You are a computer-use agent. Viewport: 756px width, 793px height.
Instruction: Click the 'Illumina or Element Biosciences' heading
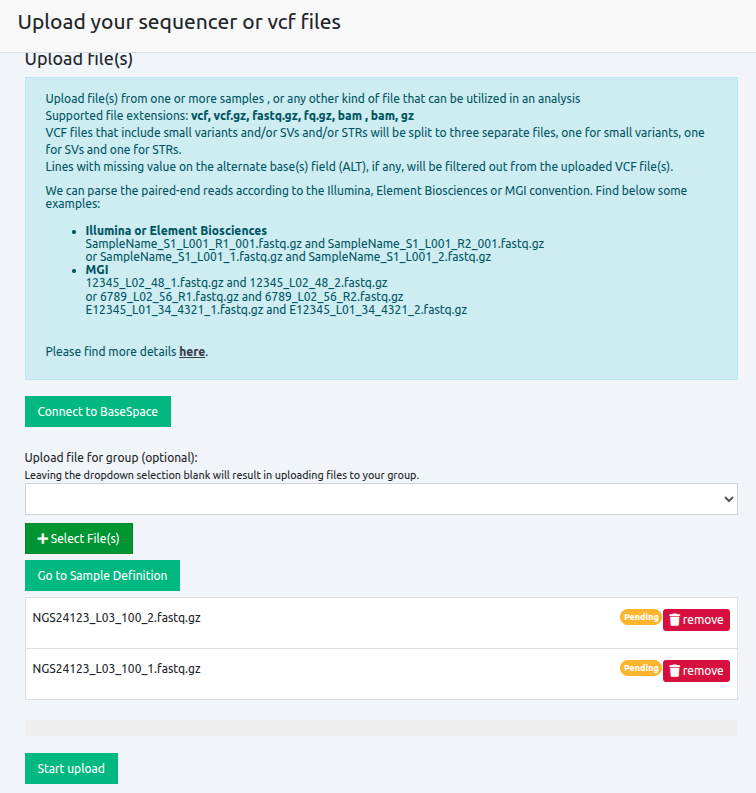click(x=176, y=231)
